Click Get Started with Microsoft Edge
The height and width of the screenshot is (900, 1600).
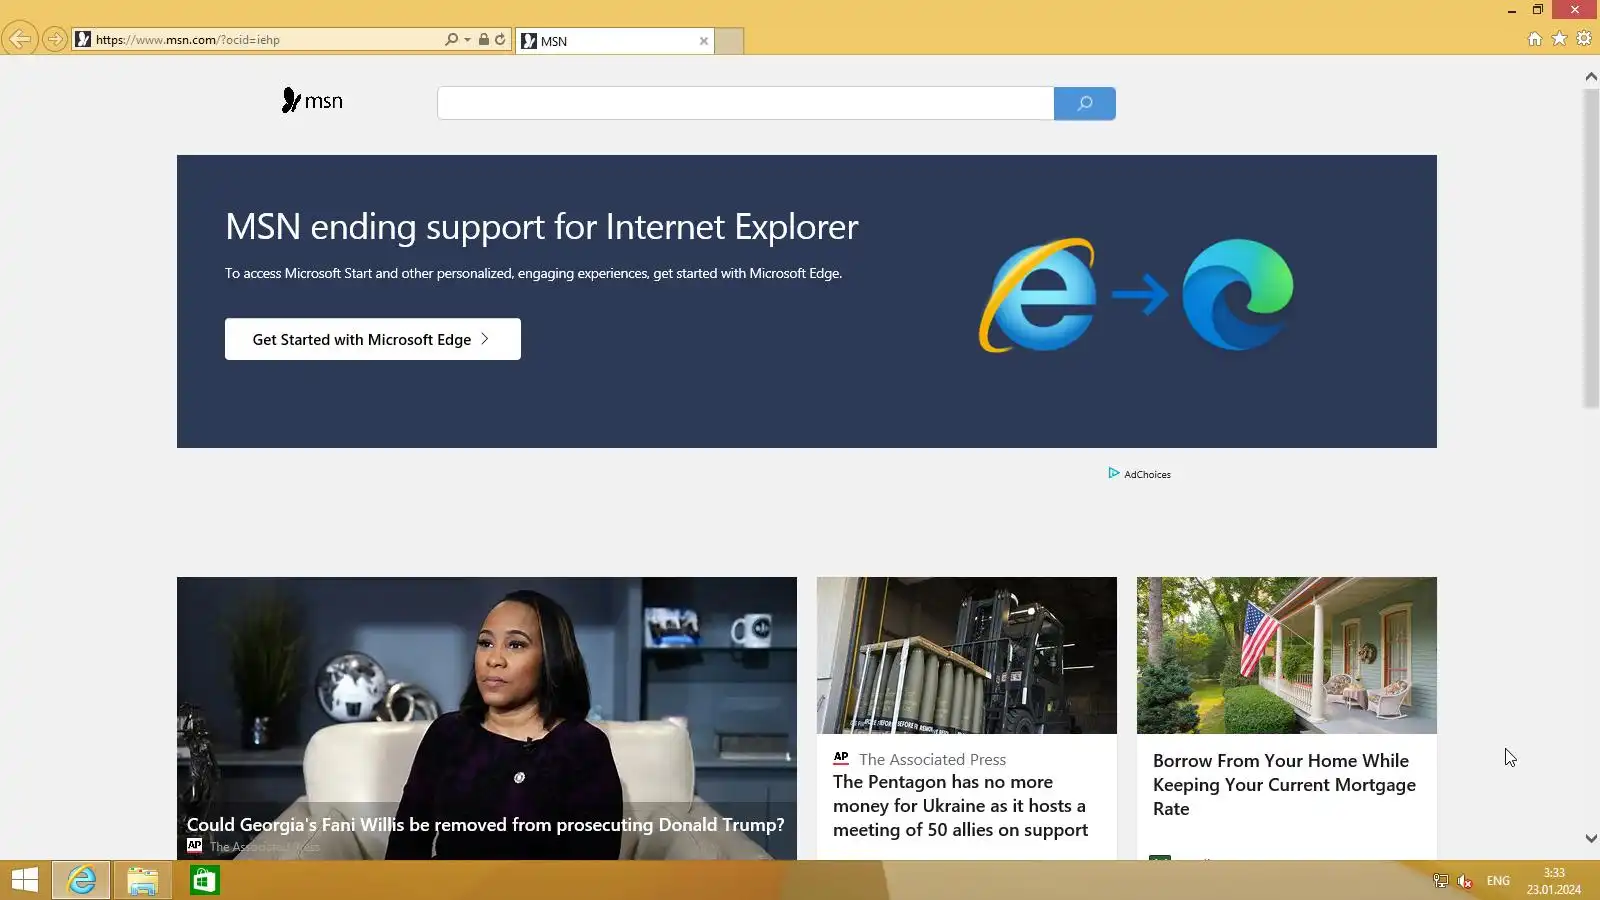click(373, 339)
